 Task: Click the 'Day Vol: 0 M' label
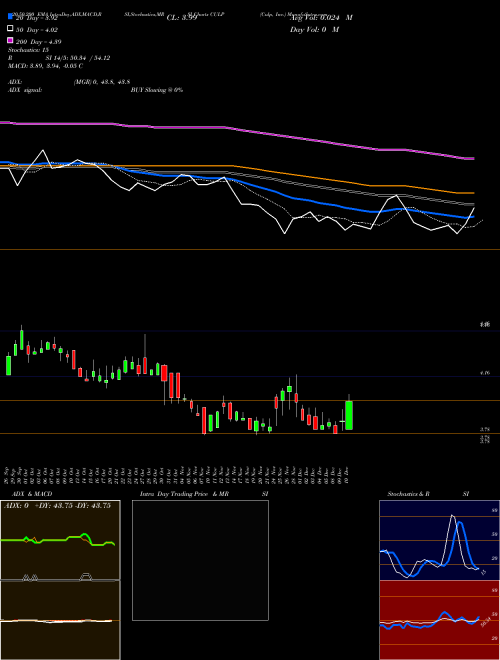pos(314,29)
